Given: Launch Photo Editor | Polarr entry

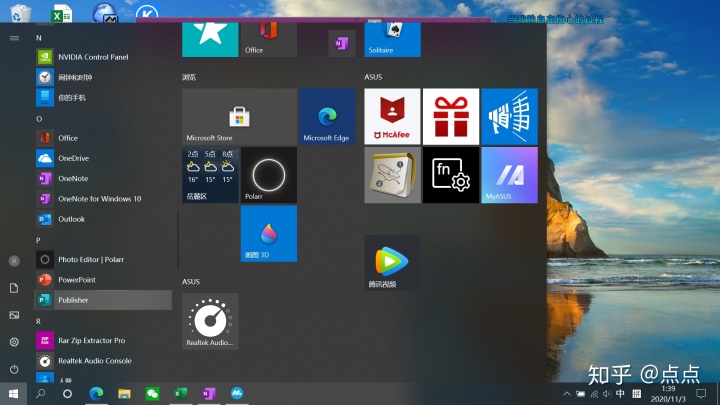Looking at the screenshot, I should 103,259.
